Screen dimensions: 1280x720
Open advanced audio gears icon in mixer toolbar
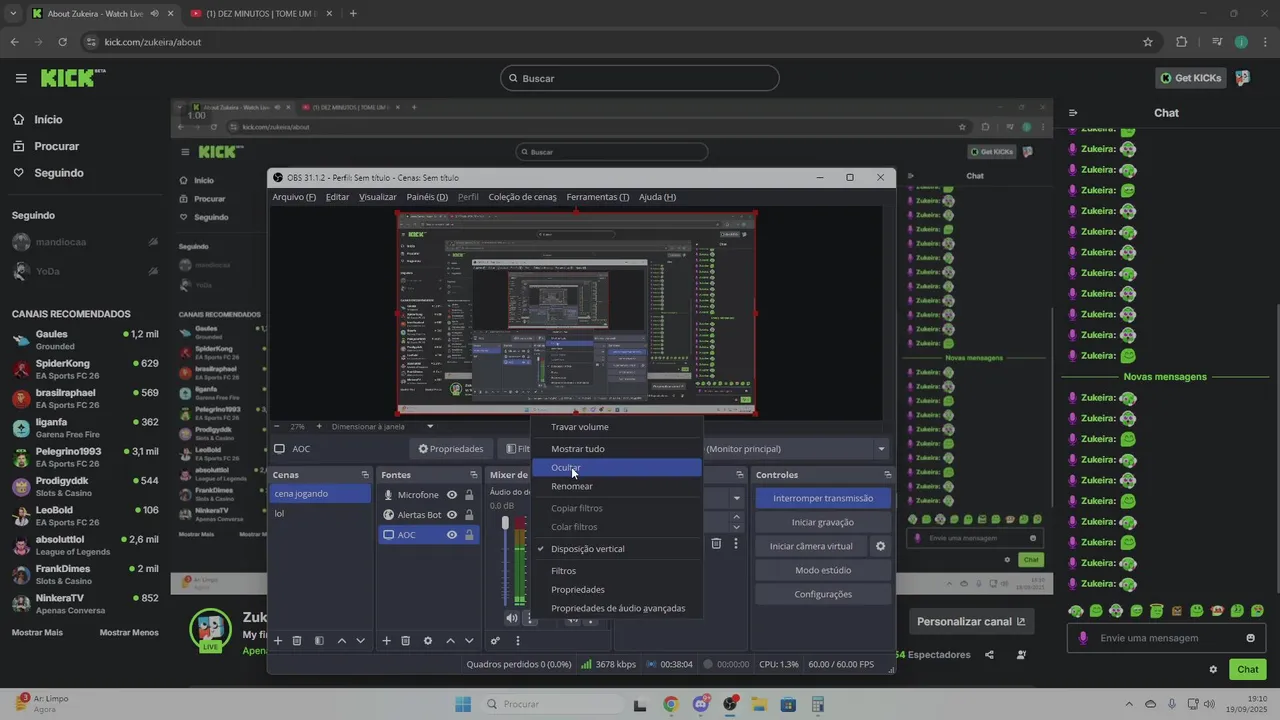(x=495, y=641)
